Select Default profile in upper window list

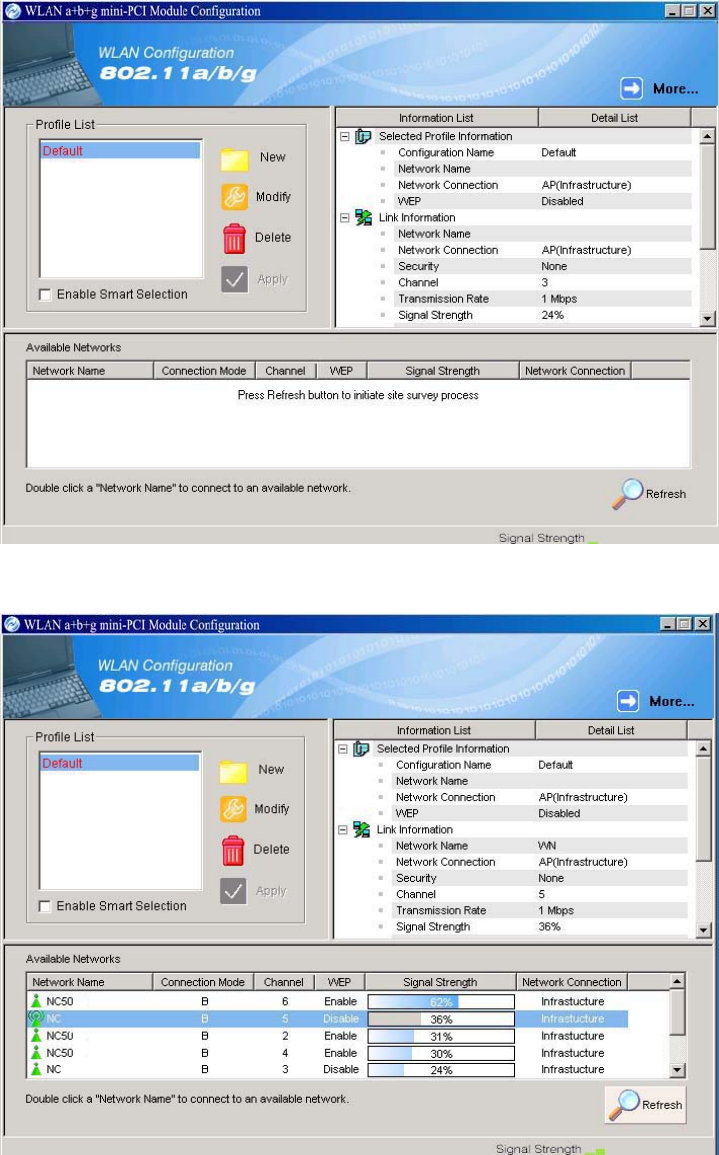point(120,151)
